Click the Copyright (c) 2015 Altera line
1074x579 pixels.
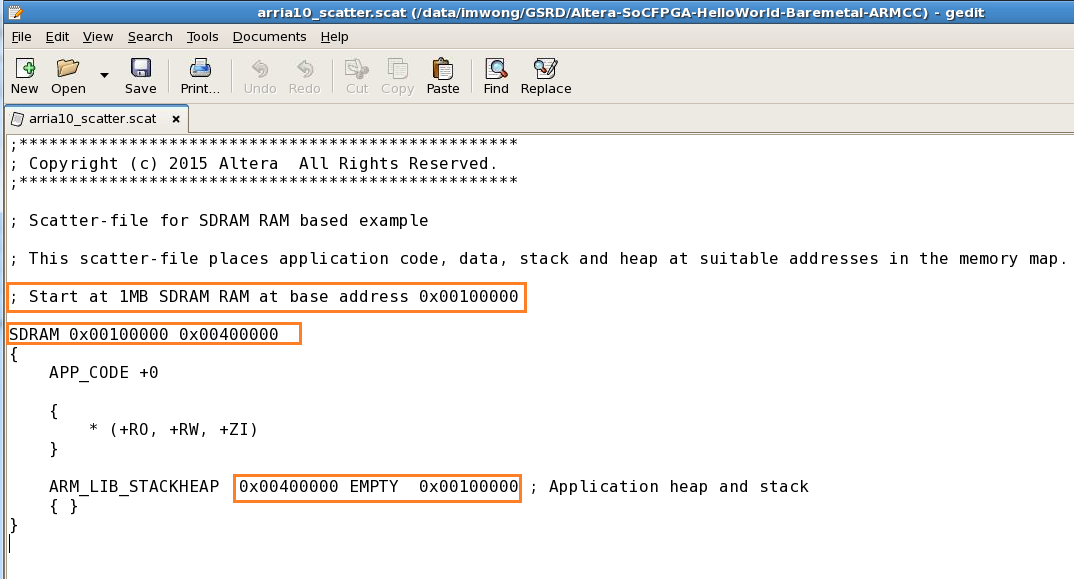pos(253,164)
